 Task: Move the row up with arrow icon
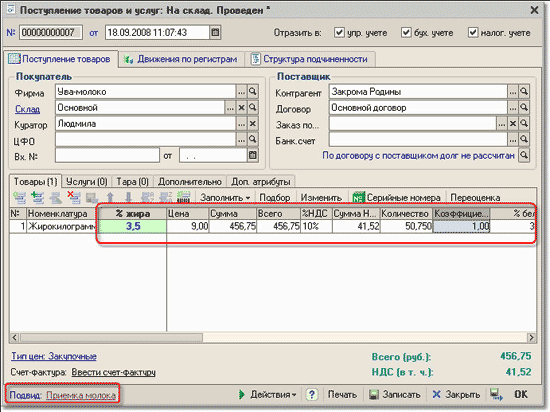coord(110,197)
